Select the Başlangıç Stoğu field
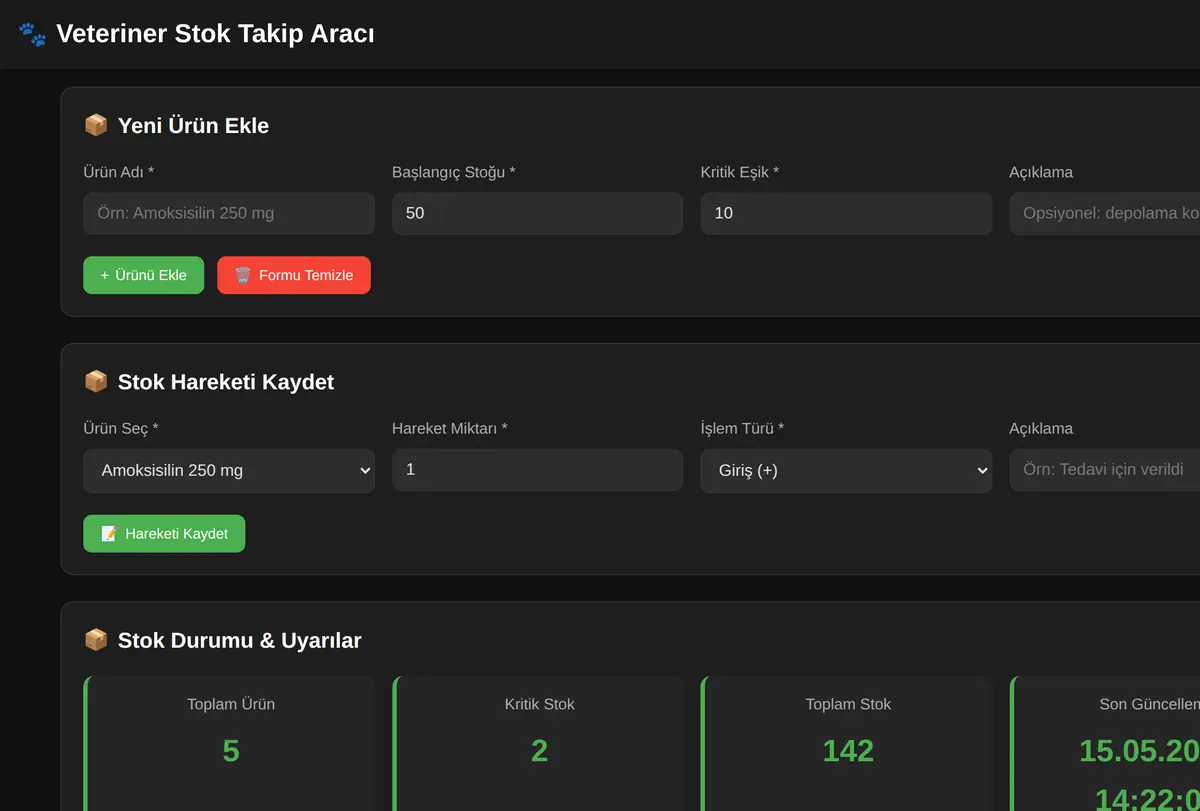Viewport: 1200px width, 811px height. click(537, 213)
